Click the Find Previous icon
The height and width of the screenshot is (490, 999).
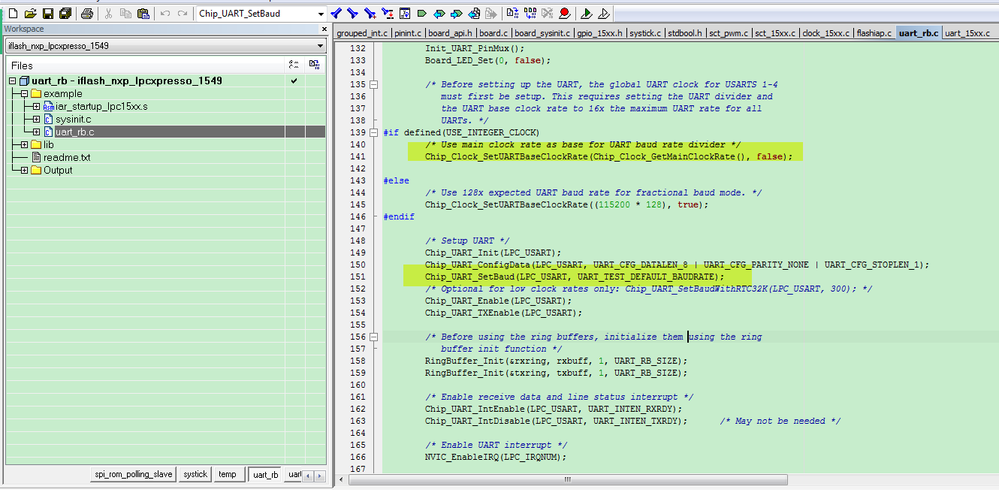(336, 13)
